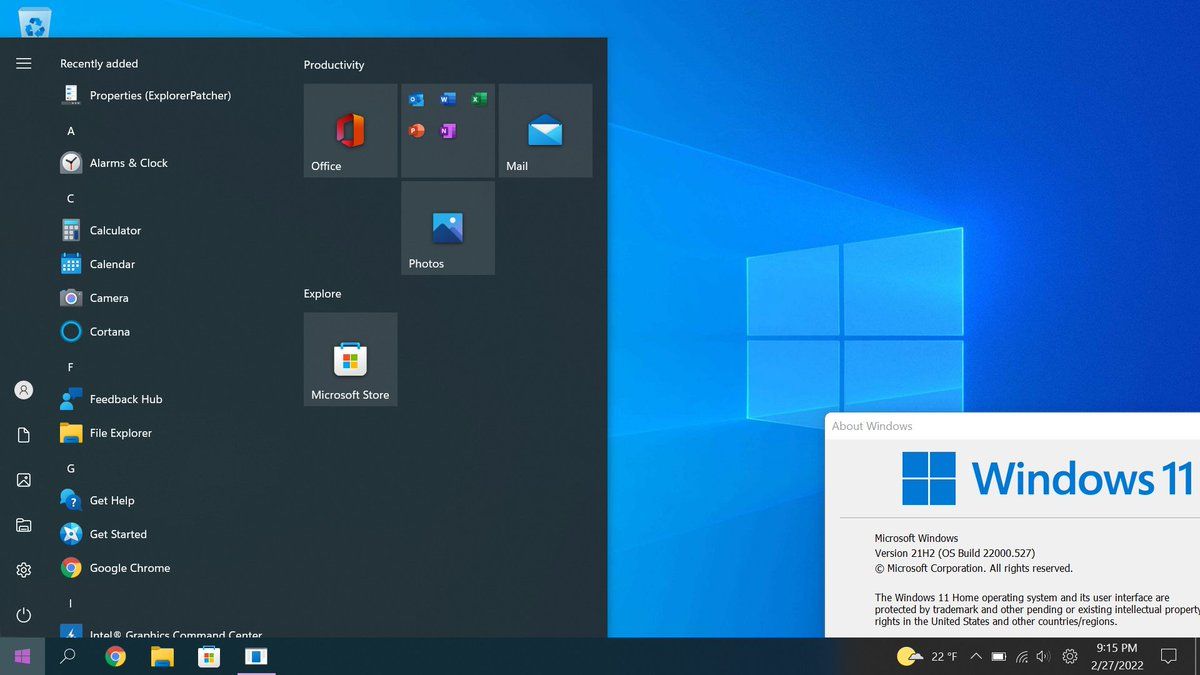Open the volume control in tray
The height and width of the screenshot is (675, 1200).
click(1043, 657)
